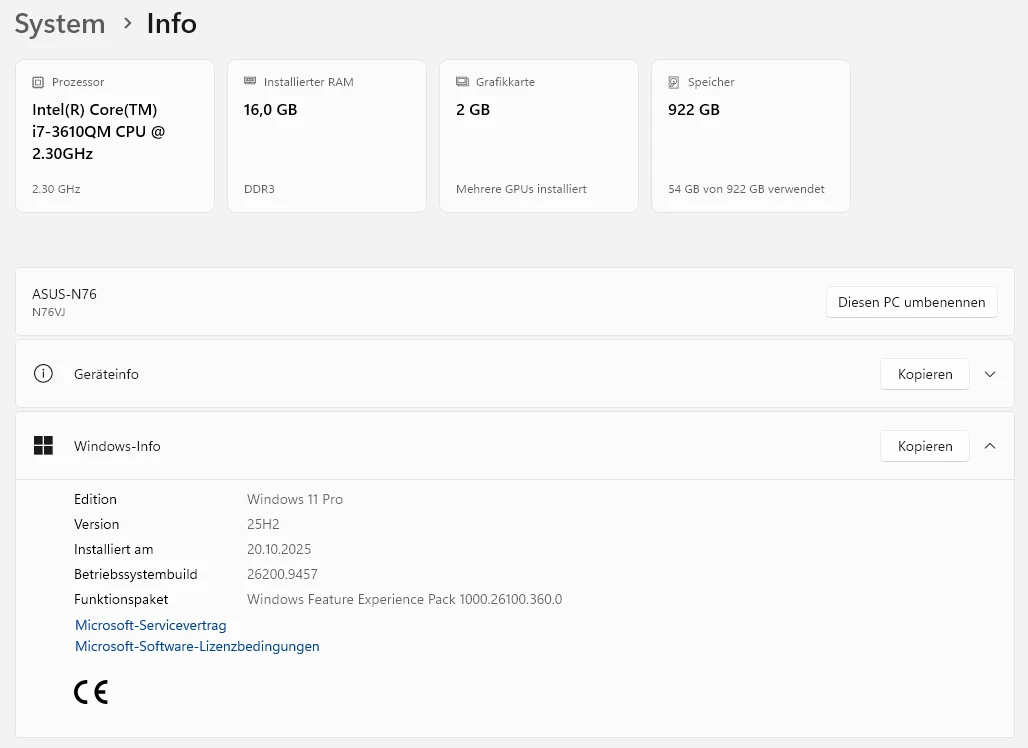The image size is (1028, 748).
Task: Click the Version label
Action: pyautogui.click(x=96, y=524)
